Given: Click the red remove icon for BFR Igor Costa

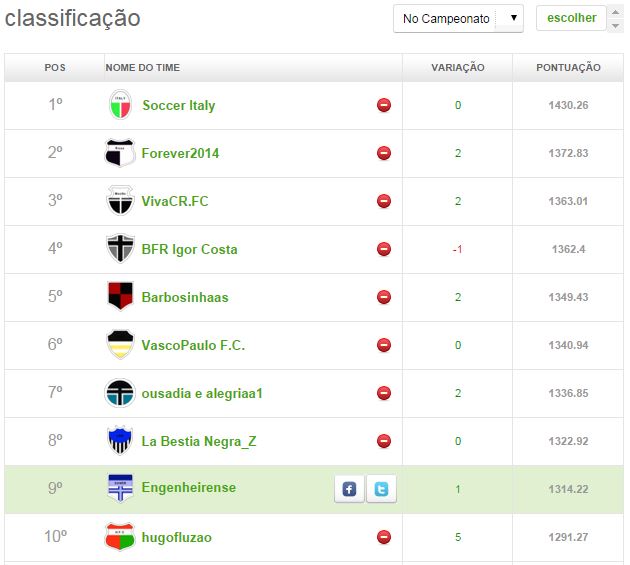Looking at the screenshot, I should point(384,249).
